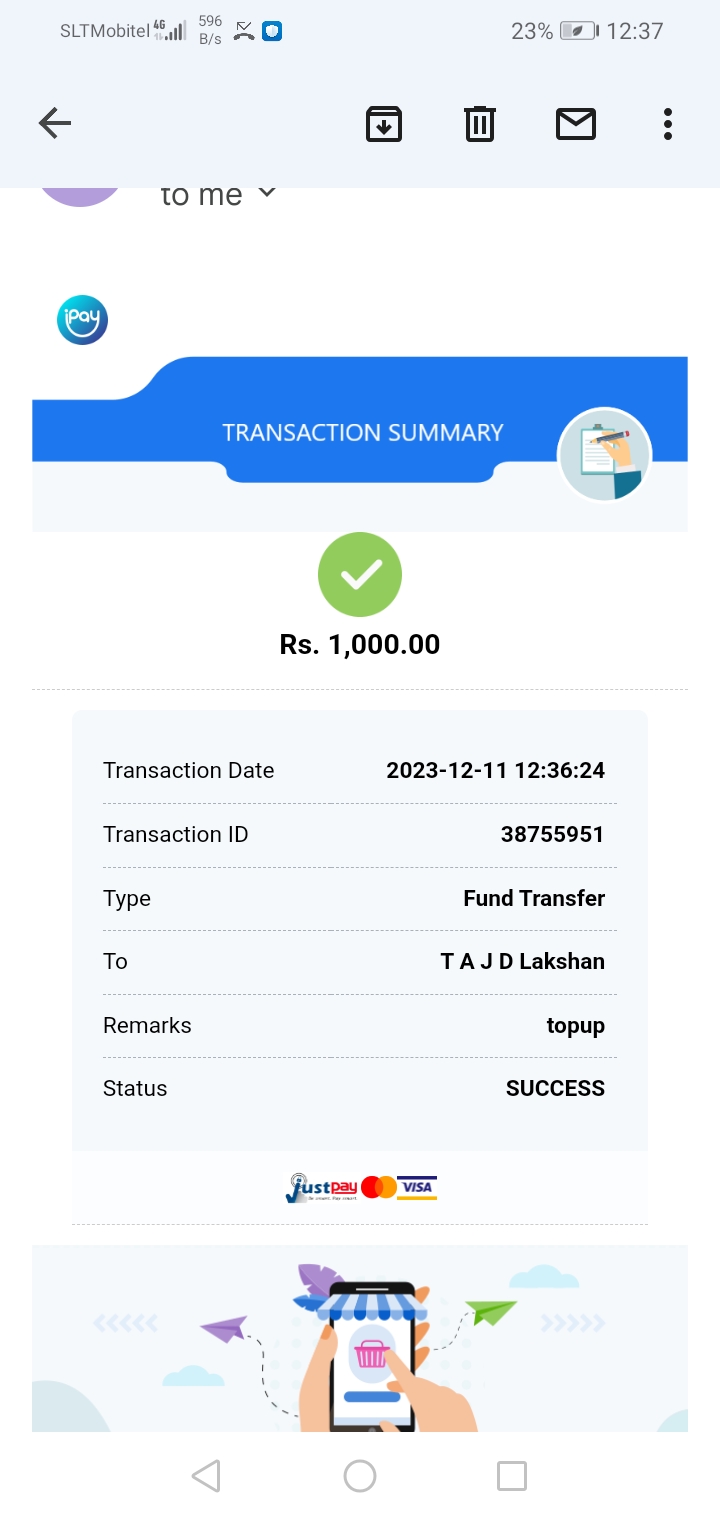Tap the Rs. 1,000.00 amount
Screen dimensions: 720x1520
[360, 644]
